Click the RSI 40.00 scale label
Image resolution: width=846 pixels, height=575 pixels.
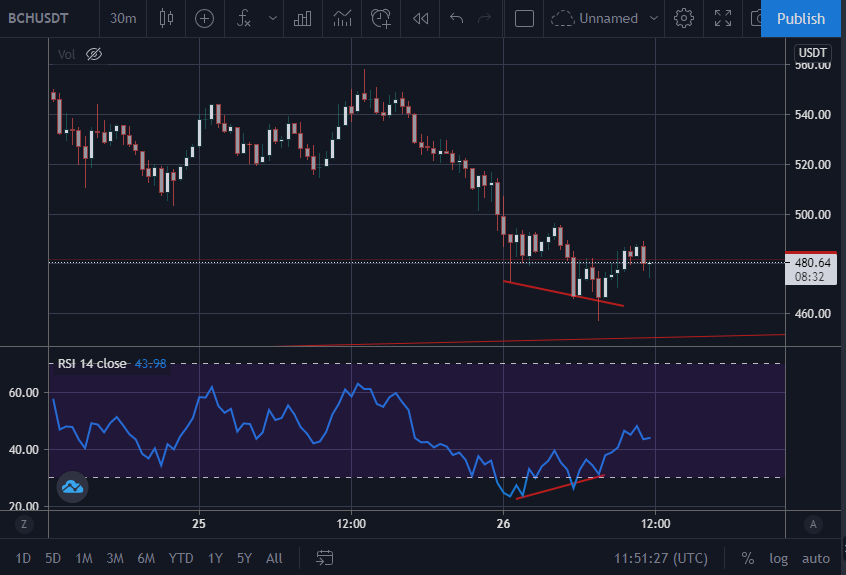click(x=24, y=449)
